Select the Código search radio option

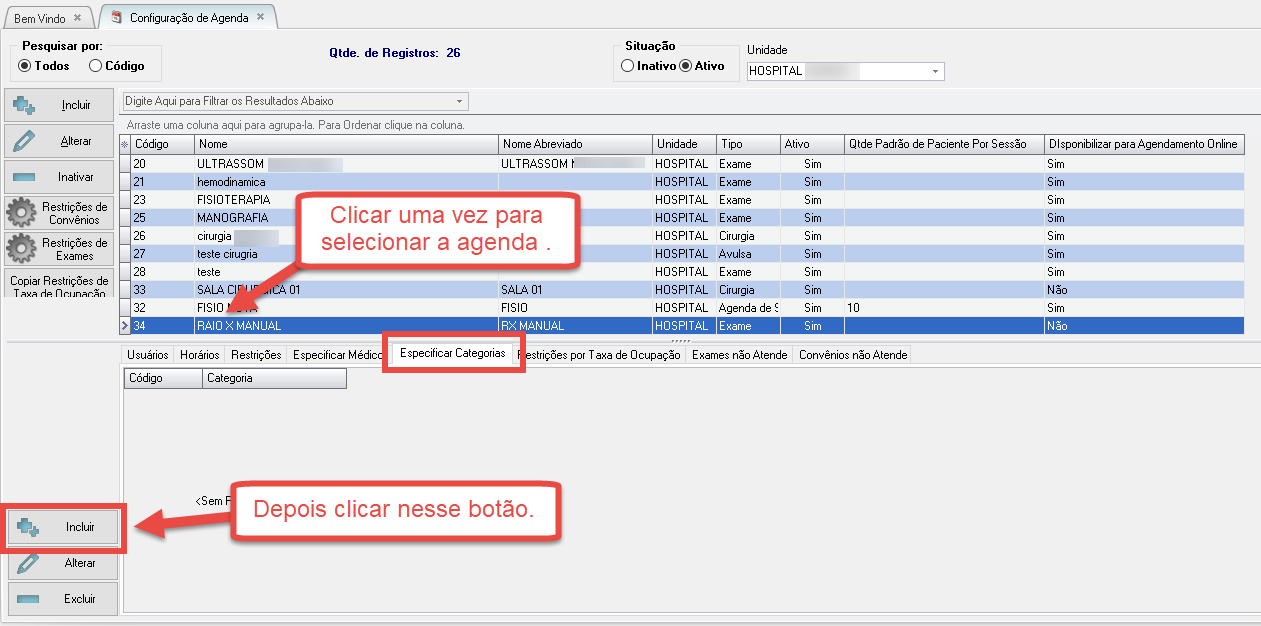[x=95, y=66]
